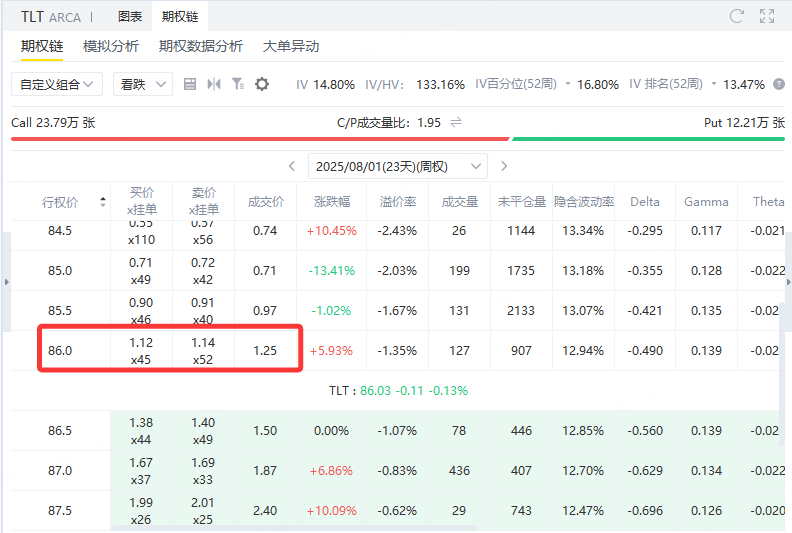Click the green Put volume bar
Screen dimensions: 792x533
[x=648, y=139]
